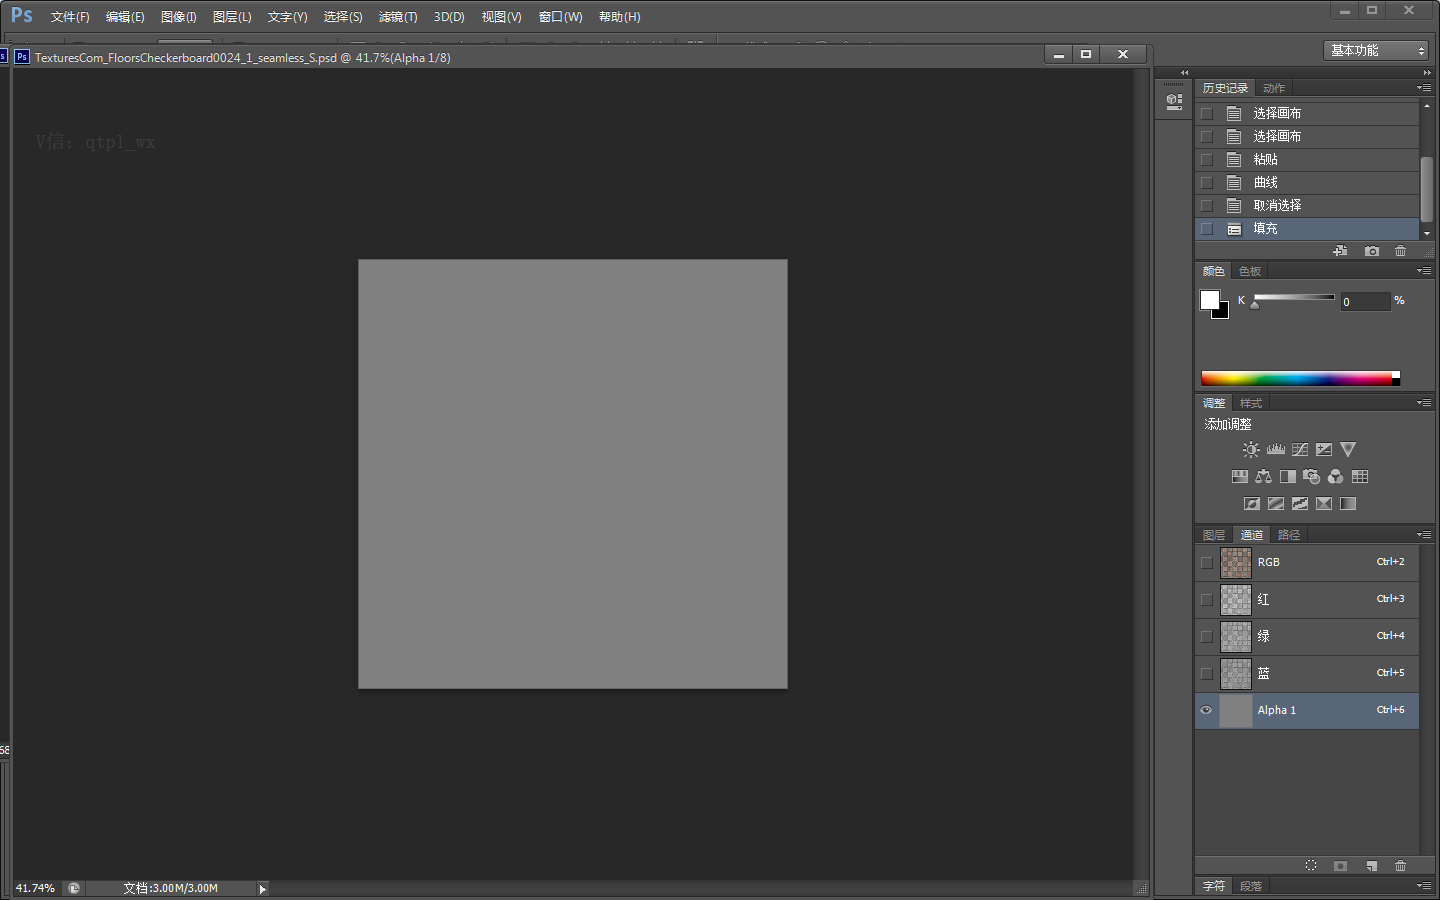The height and width of the screenshot is (900, 1440).
Task: Add an Invert adjustment
Action: click(x=1252, y=504)
